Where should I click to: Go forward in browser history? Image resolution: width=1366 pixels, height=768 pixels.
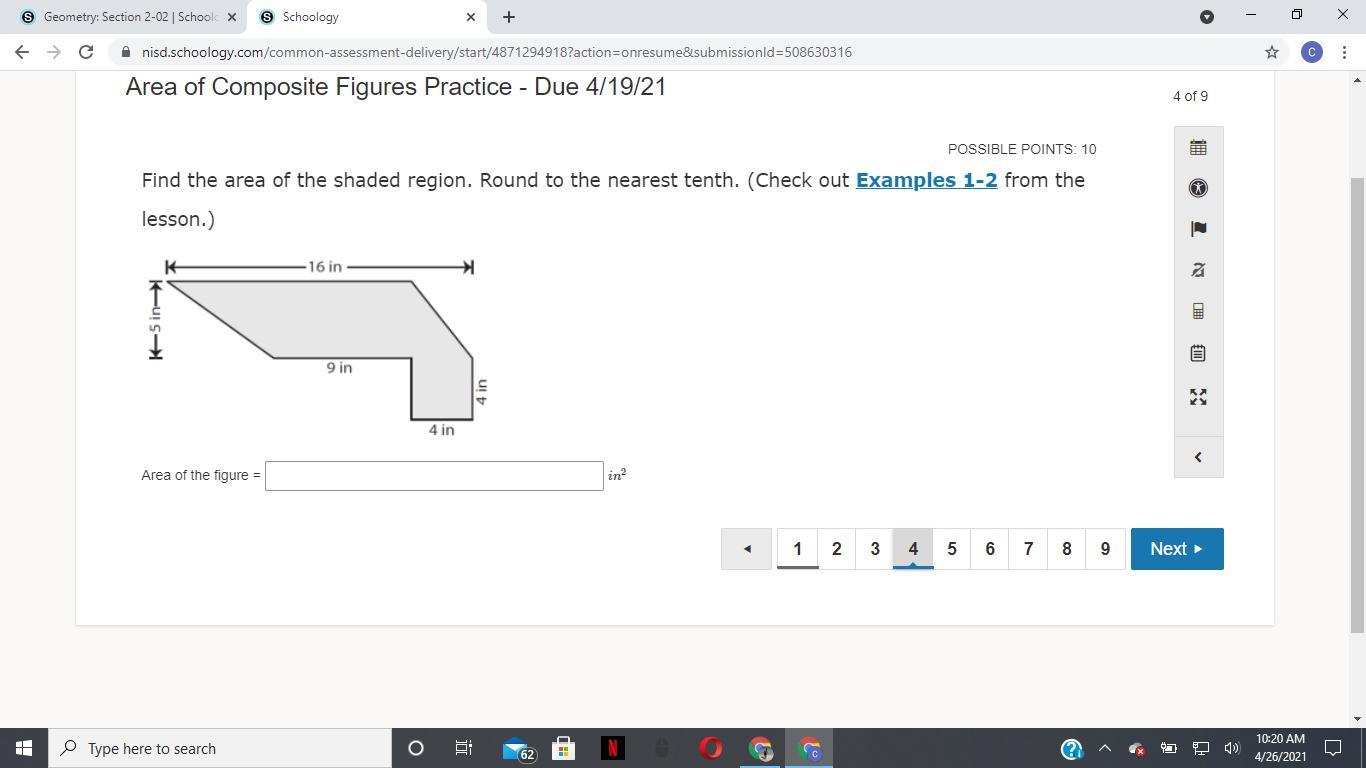[x=54, y=52]
